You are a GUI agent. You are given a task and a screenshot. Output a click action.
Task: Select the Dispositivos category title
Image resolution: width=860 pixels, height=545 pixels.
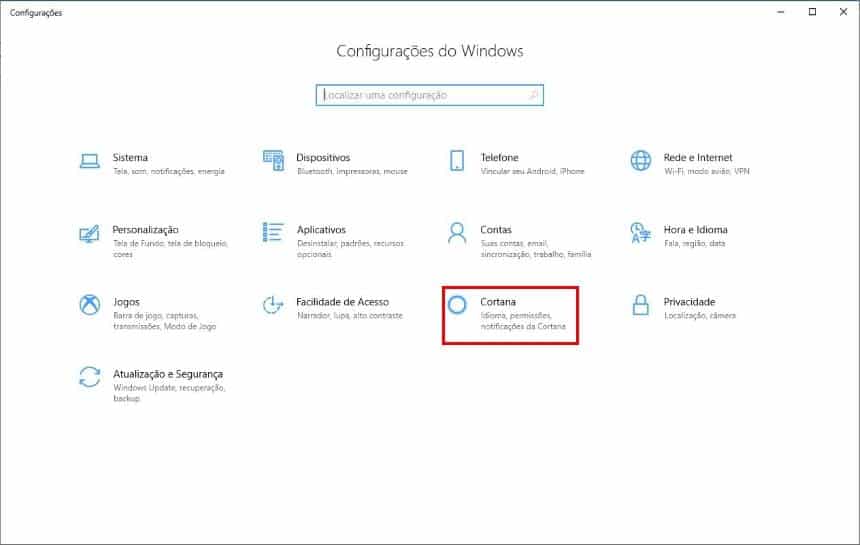click(323, 157)
